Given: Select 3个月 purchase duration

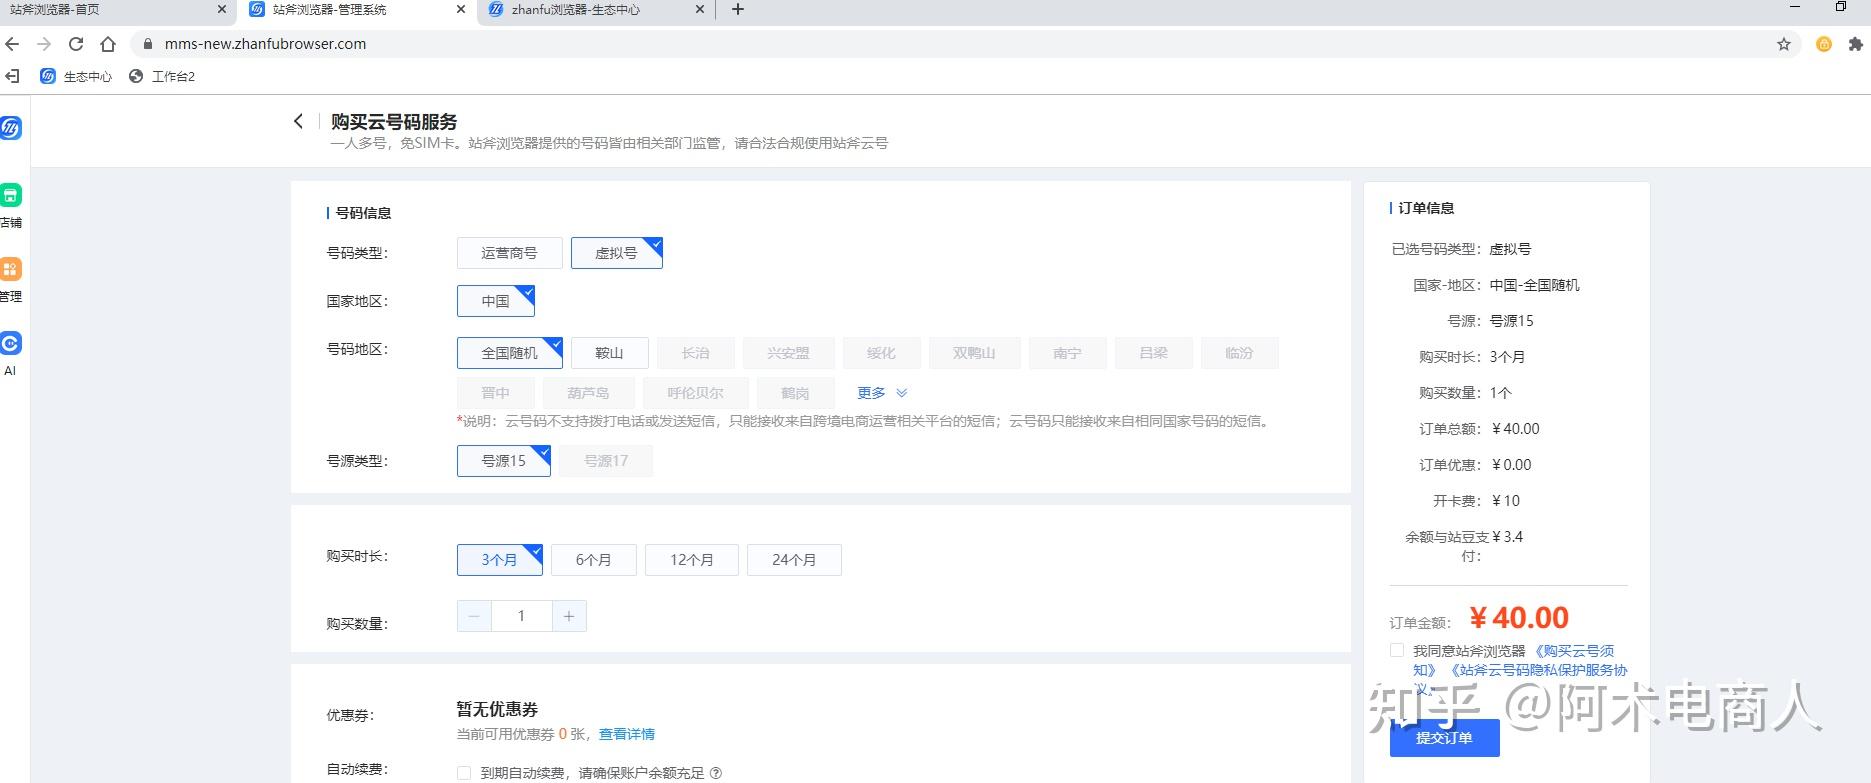Looking at the screenshot, I should (x=499, y=560).
